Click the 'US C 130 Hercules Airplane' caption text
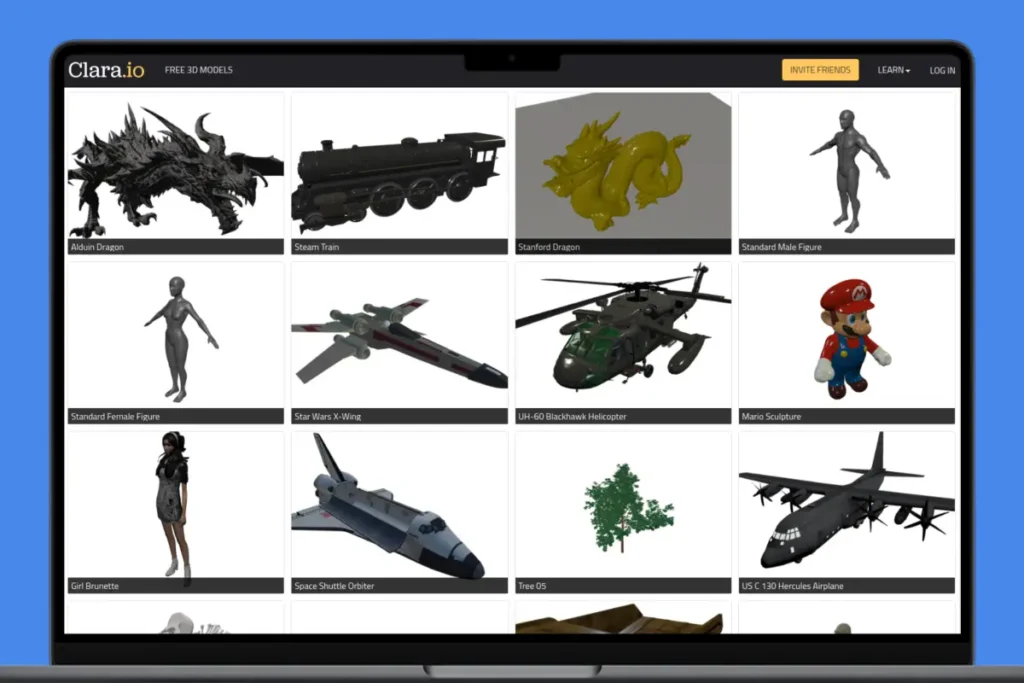Screen dimensions: 1024x683 pyautogui.click(x=793, y=586)
